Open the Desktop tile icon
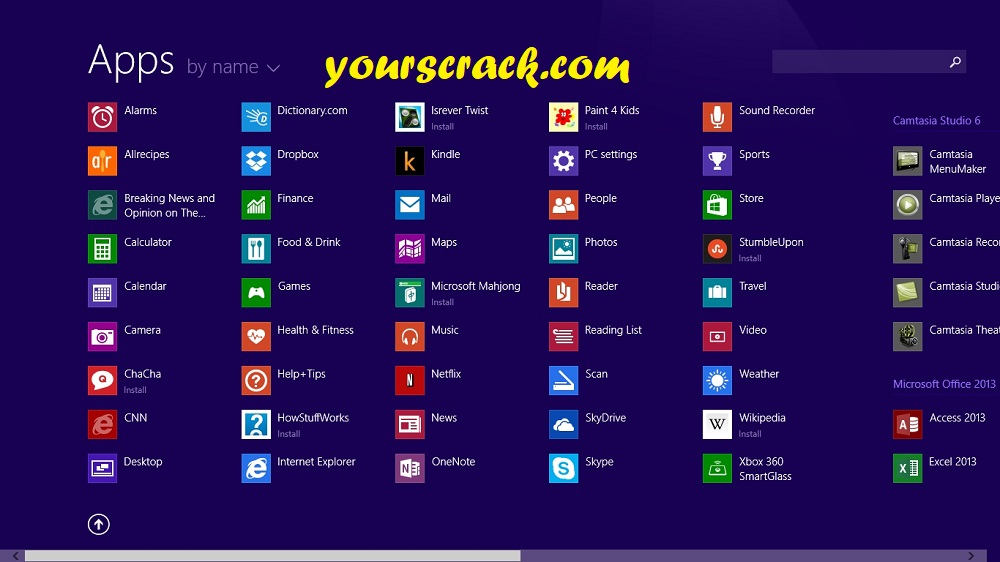This screenshot has height=562, width=1000. click(102, 468)
